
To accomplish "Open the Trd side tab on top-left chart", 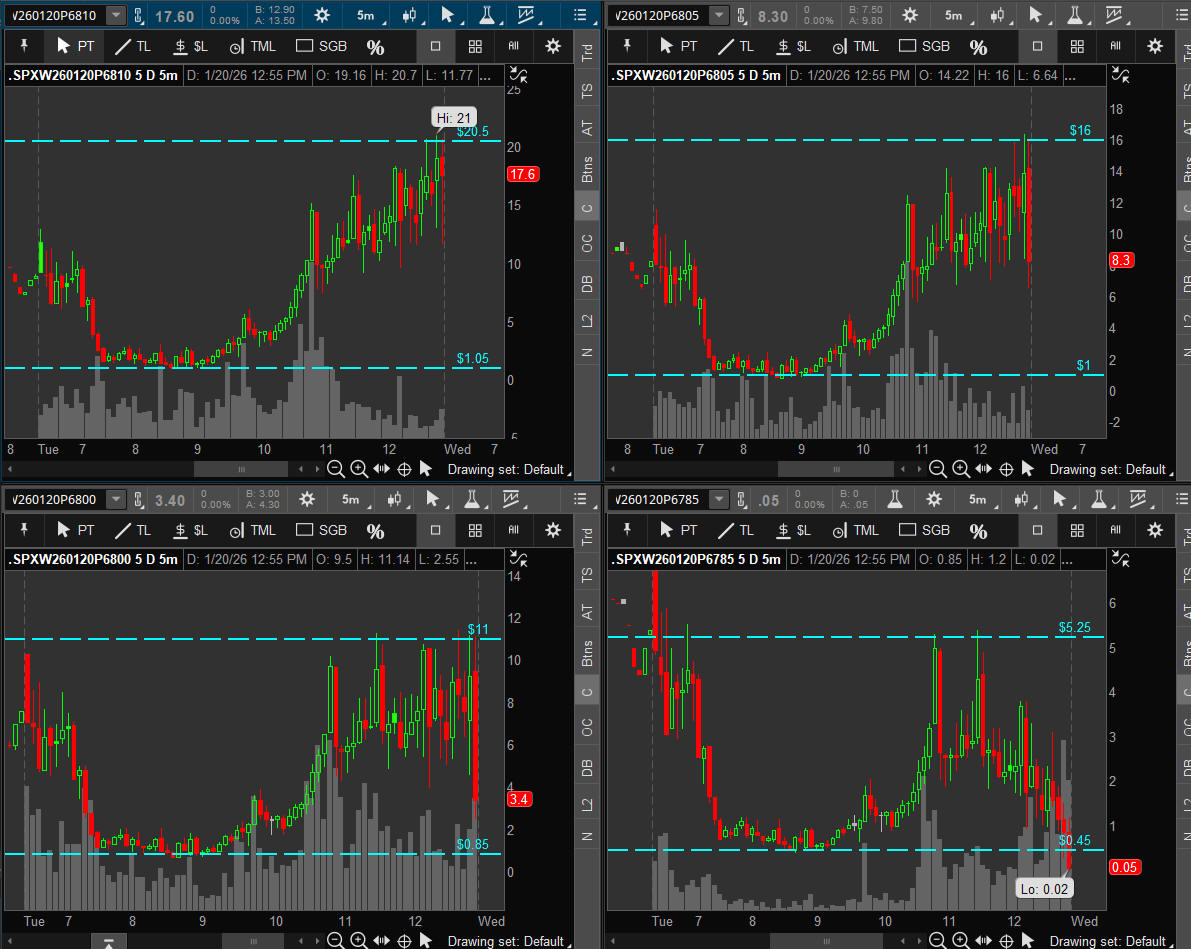I will tap(587, 55).
